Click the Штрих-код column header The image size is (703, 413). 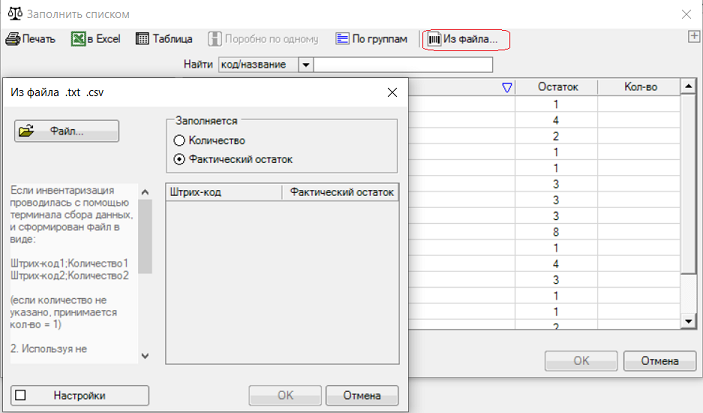point(223,192)
